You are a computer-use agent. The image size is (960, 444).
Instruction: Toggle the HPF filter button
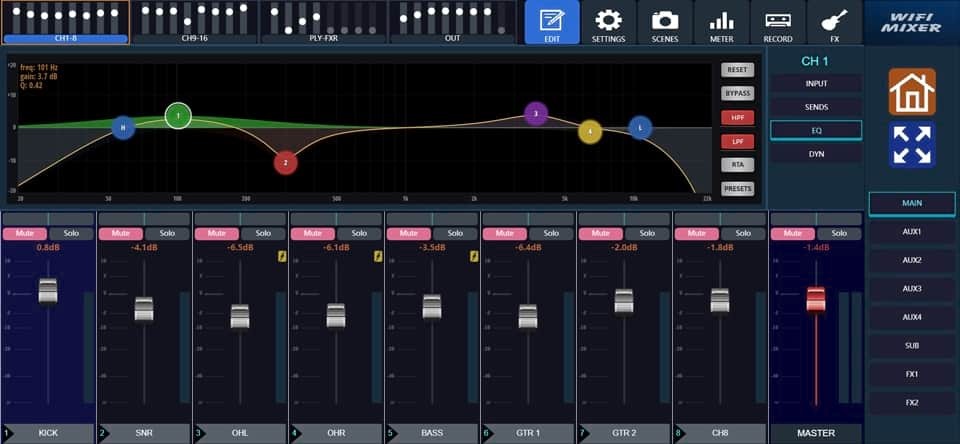coord(738,117)
